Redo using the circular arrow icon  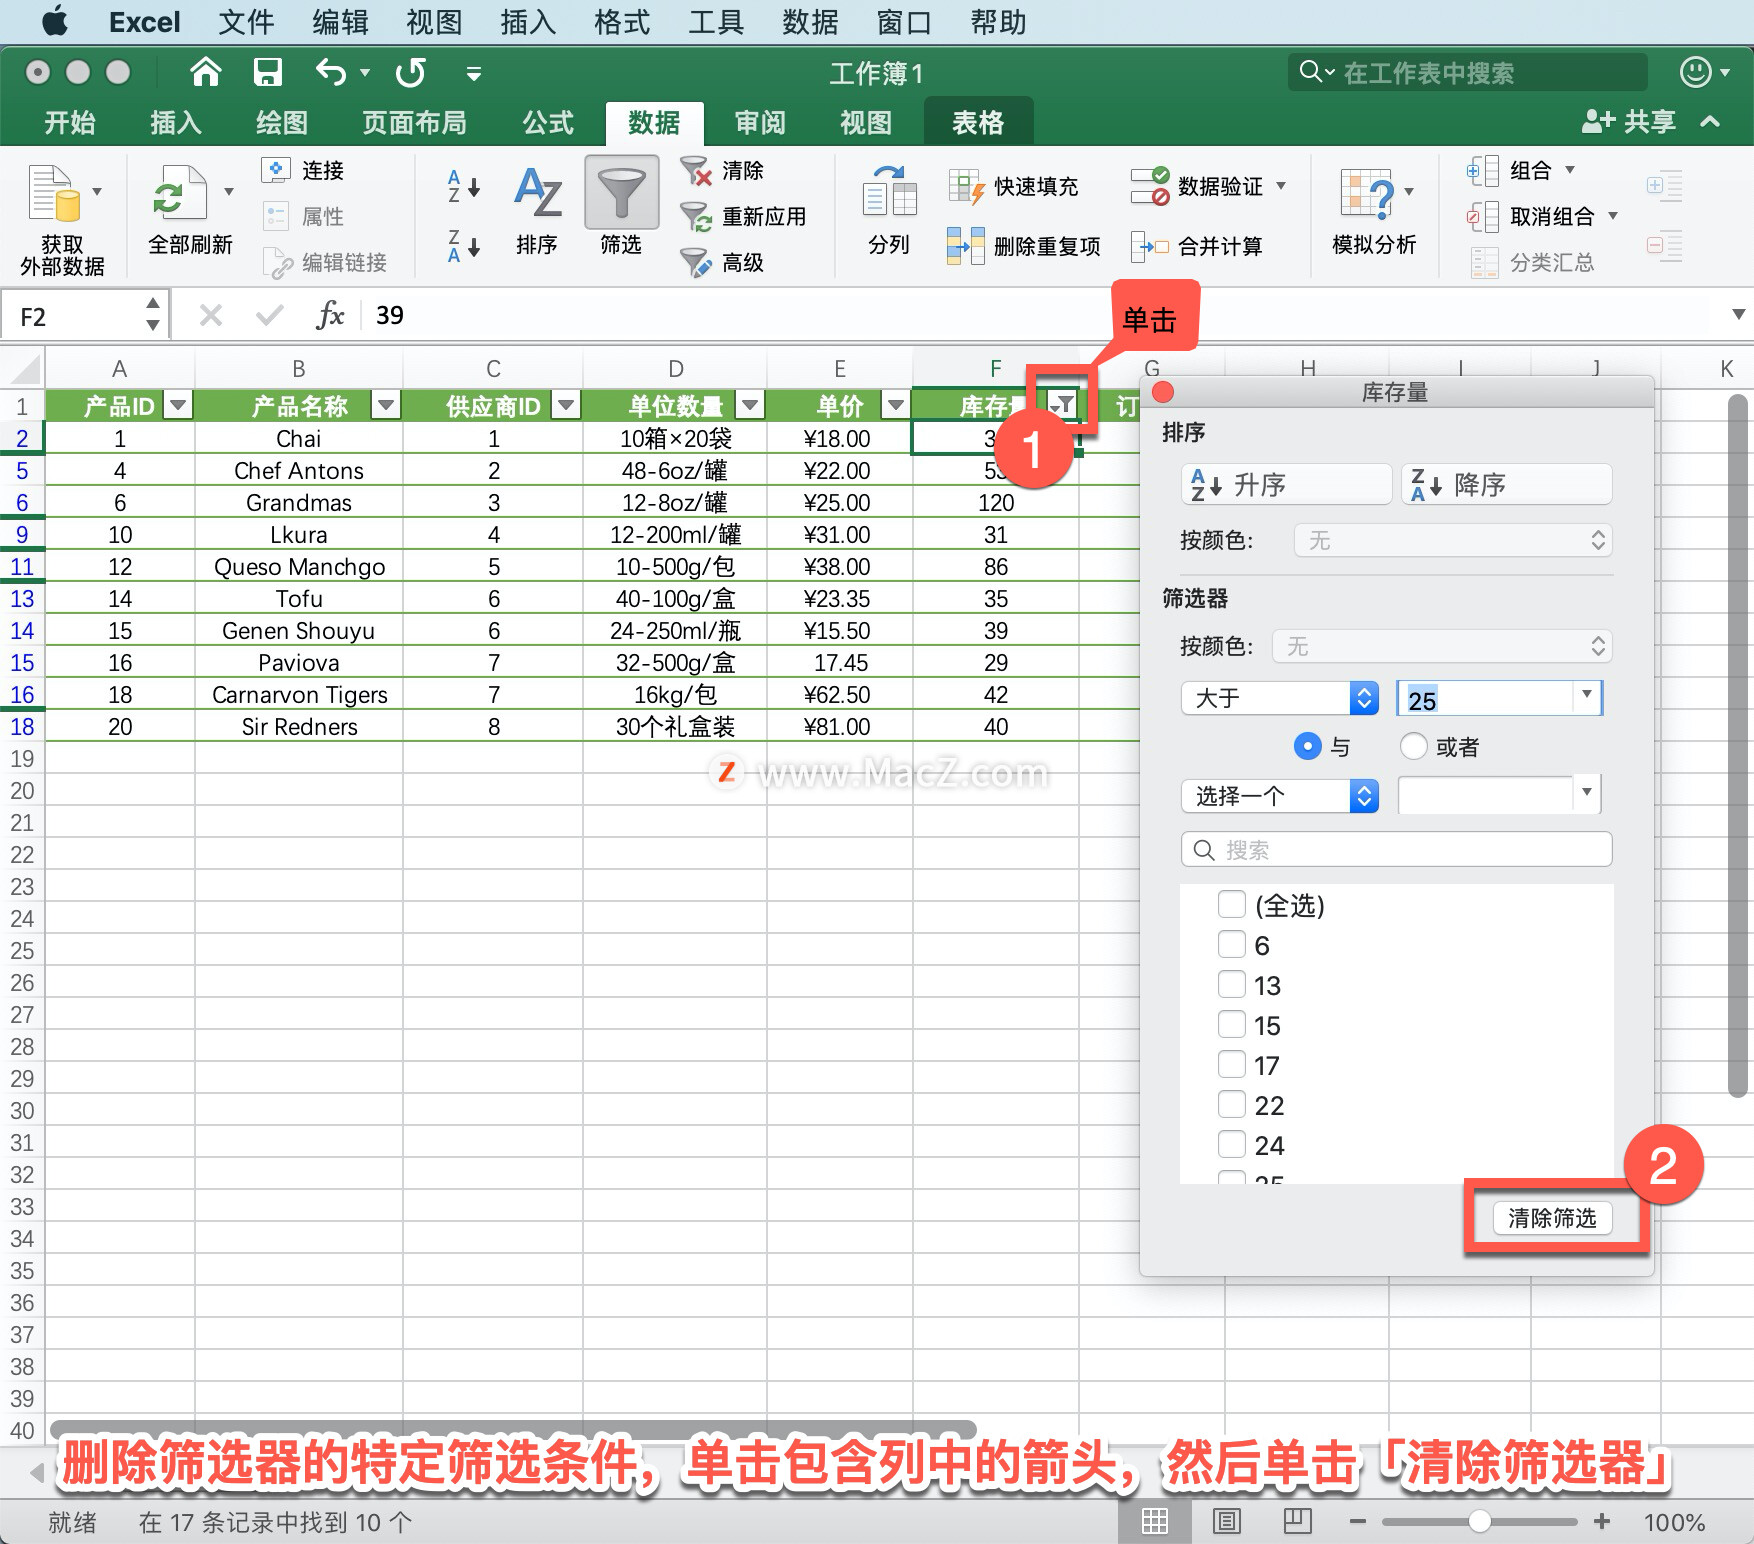(411, 72)
